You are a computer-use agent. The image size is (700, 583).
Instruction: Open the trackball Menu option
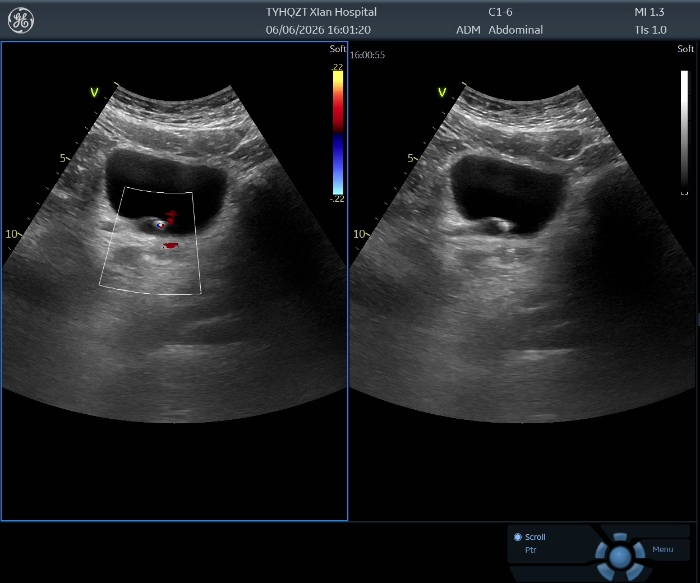click(x=662, y=550)
